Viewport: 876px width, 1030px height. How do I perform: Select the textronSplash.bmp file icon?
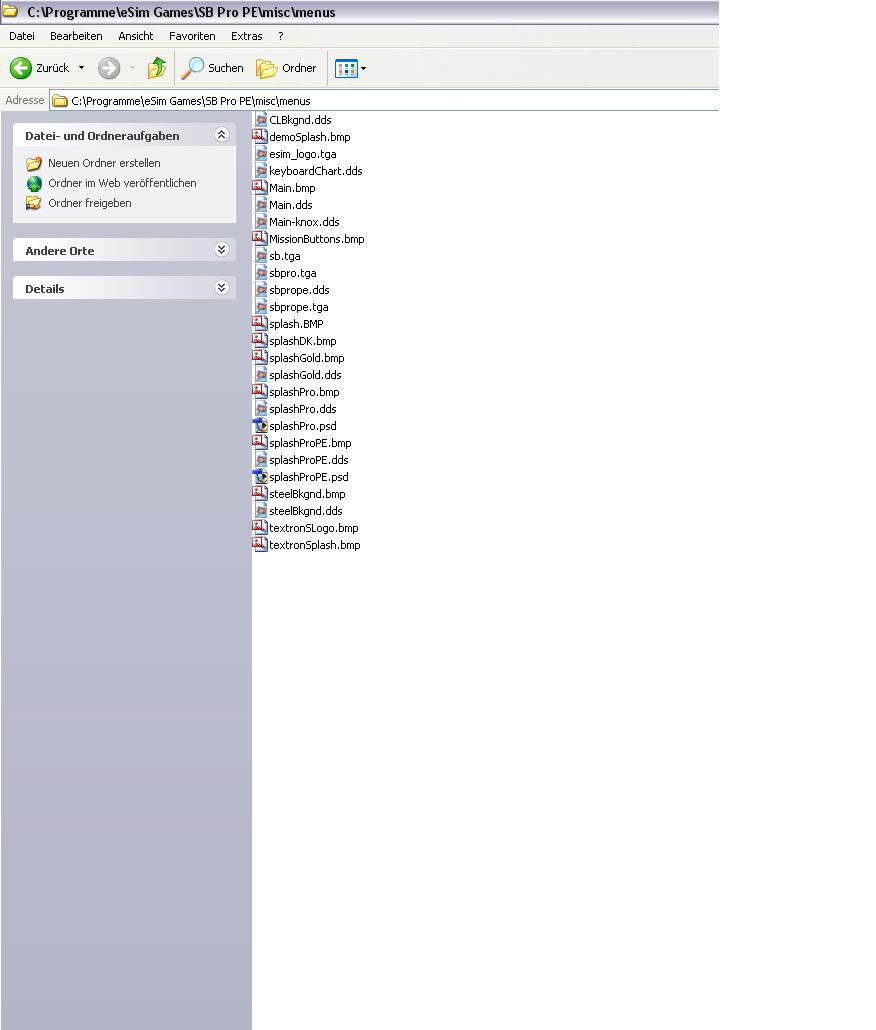260,545
